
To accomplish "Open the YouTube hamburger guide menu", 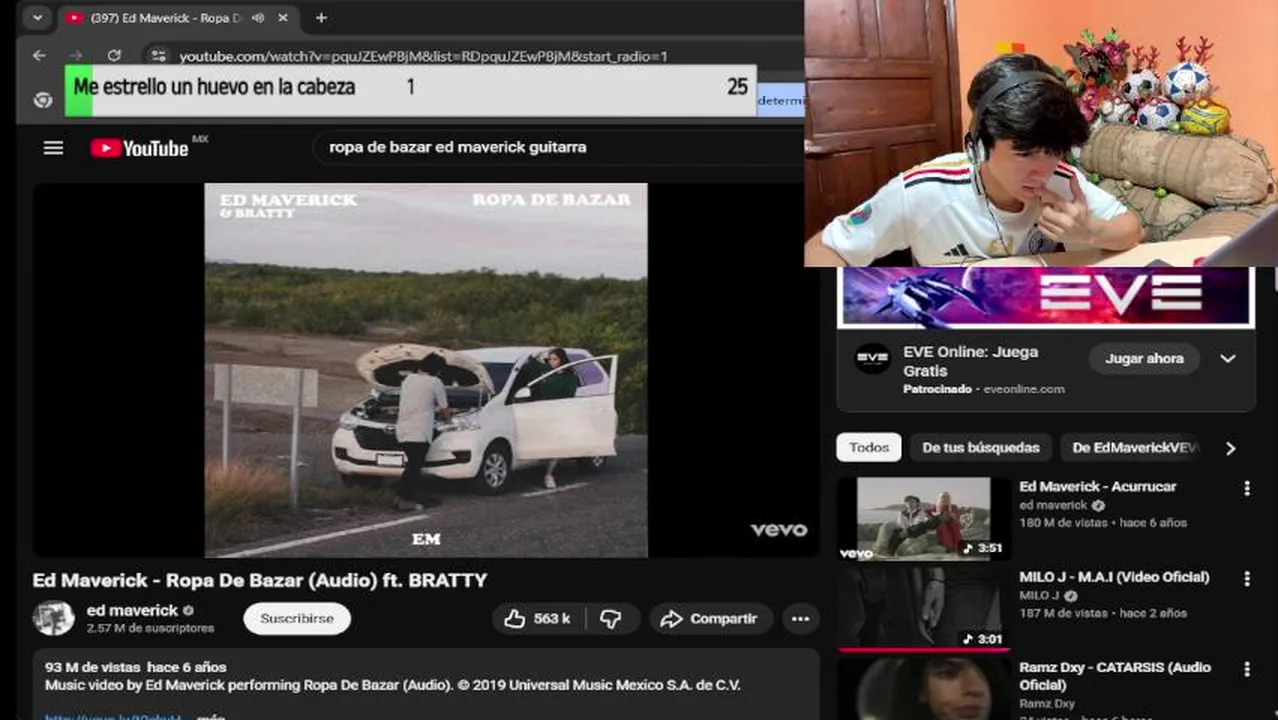I will (53, 148).
